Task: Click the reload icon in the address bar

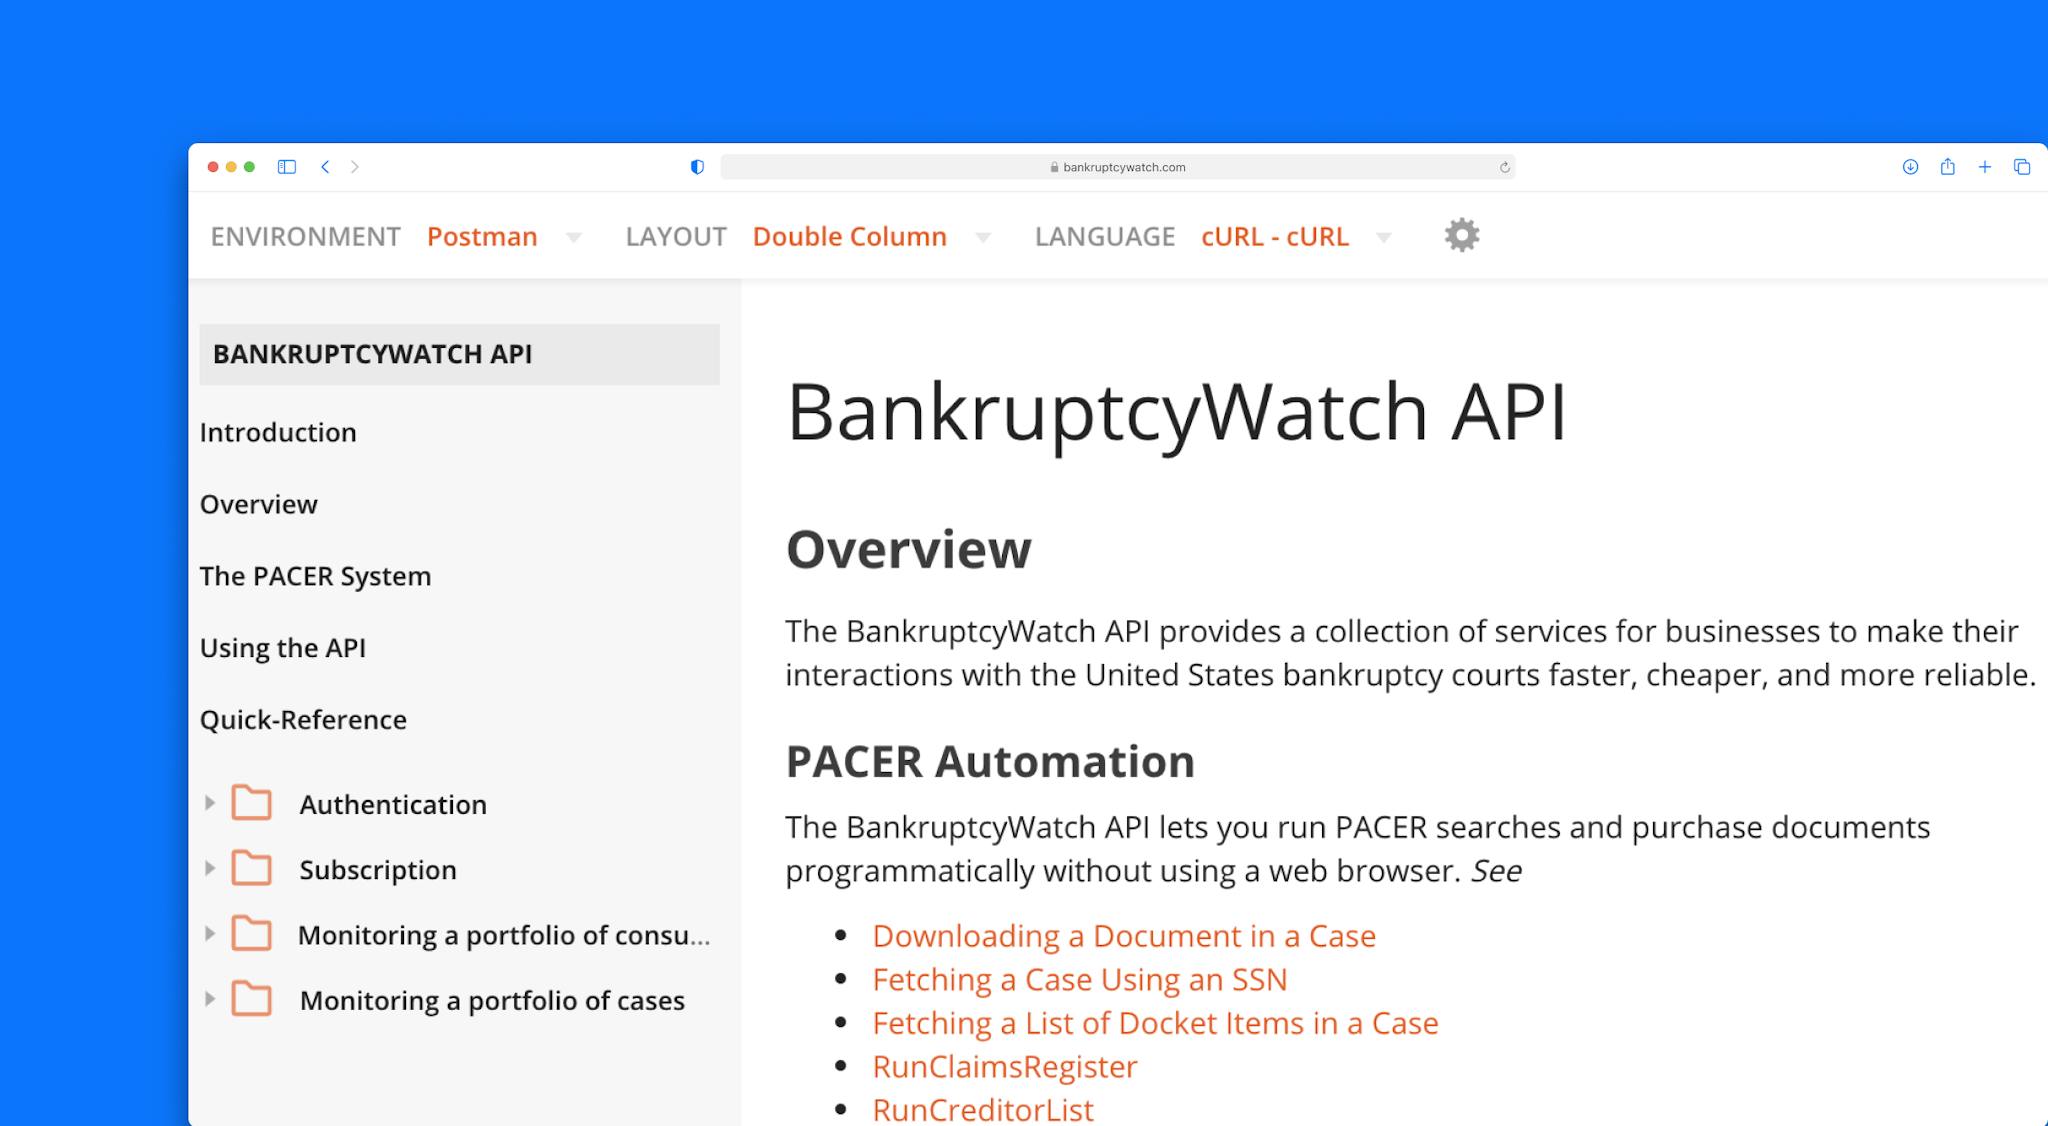Action: coord(1504,167)
